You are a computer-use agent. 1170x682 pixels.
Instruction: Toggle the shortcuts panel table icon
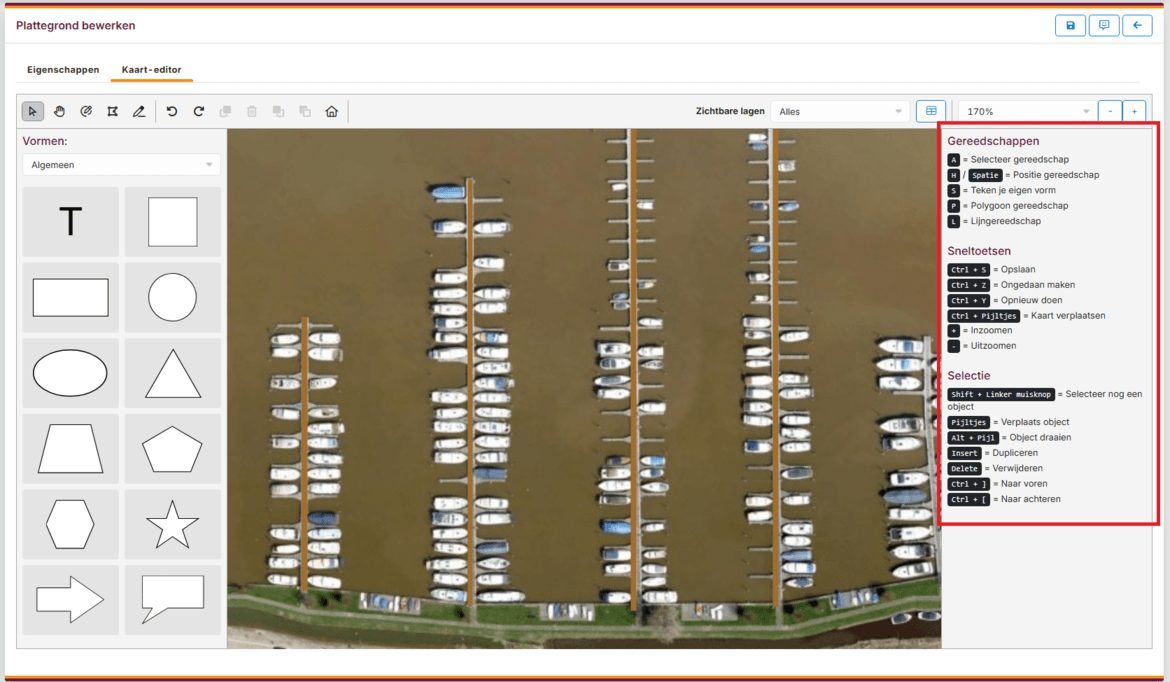[x=930, y=111]
